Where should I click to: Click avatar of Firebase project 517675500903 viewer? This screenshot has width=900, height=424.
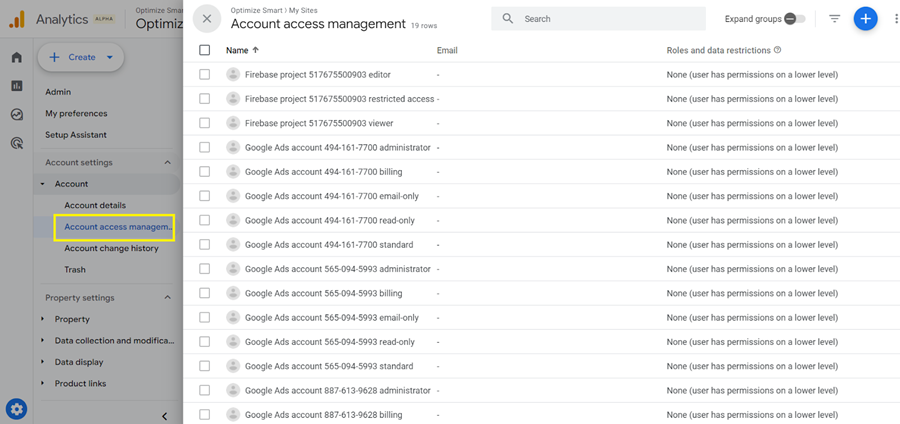pyautogui.click(x=232, y=123)
